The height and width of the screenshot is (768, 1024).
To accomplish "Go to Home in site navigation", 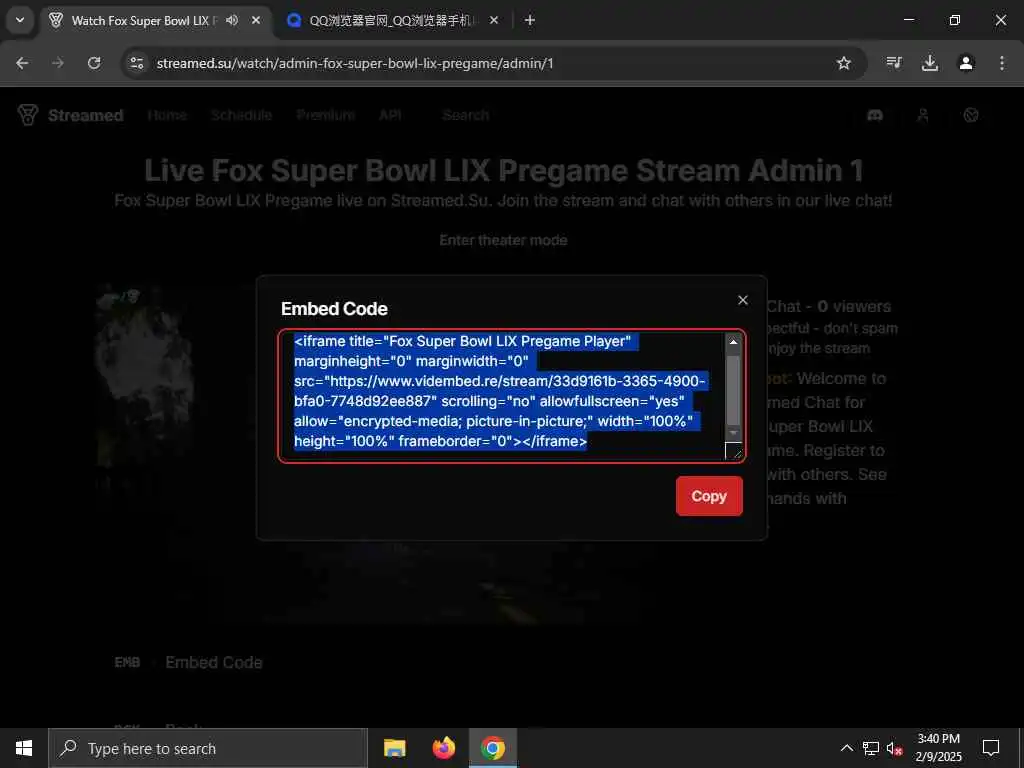I will coord(167,115).
